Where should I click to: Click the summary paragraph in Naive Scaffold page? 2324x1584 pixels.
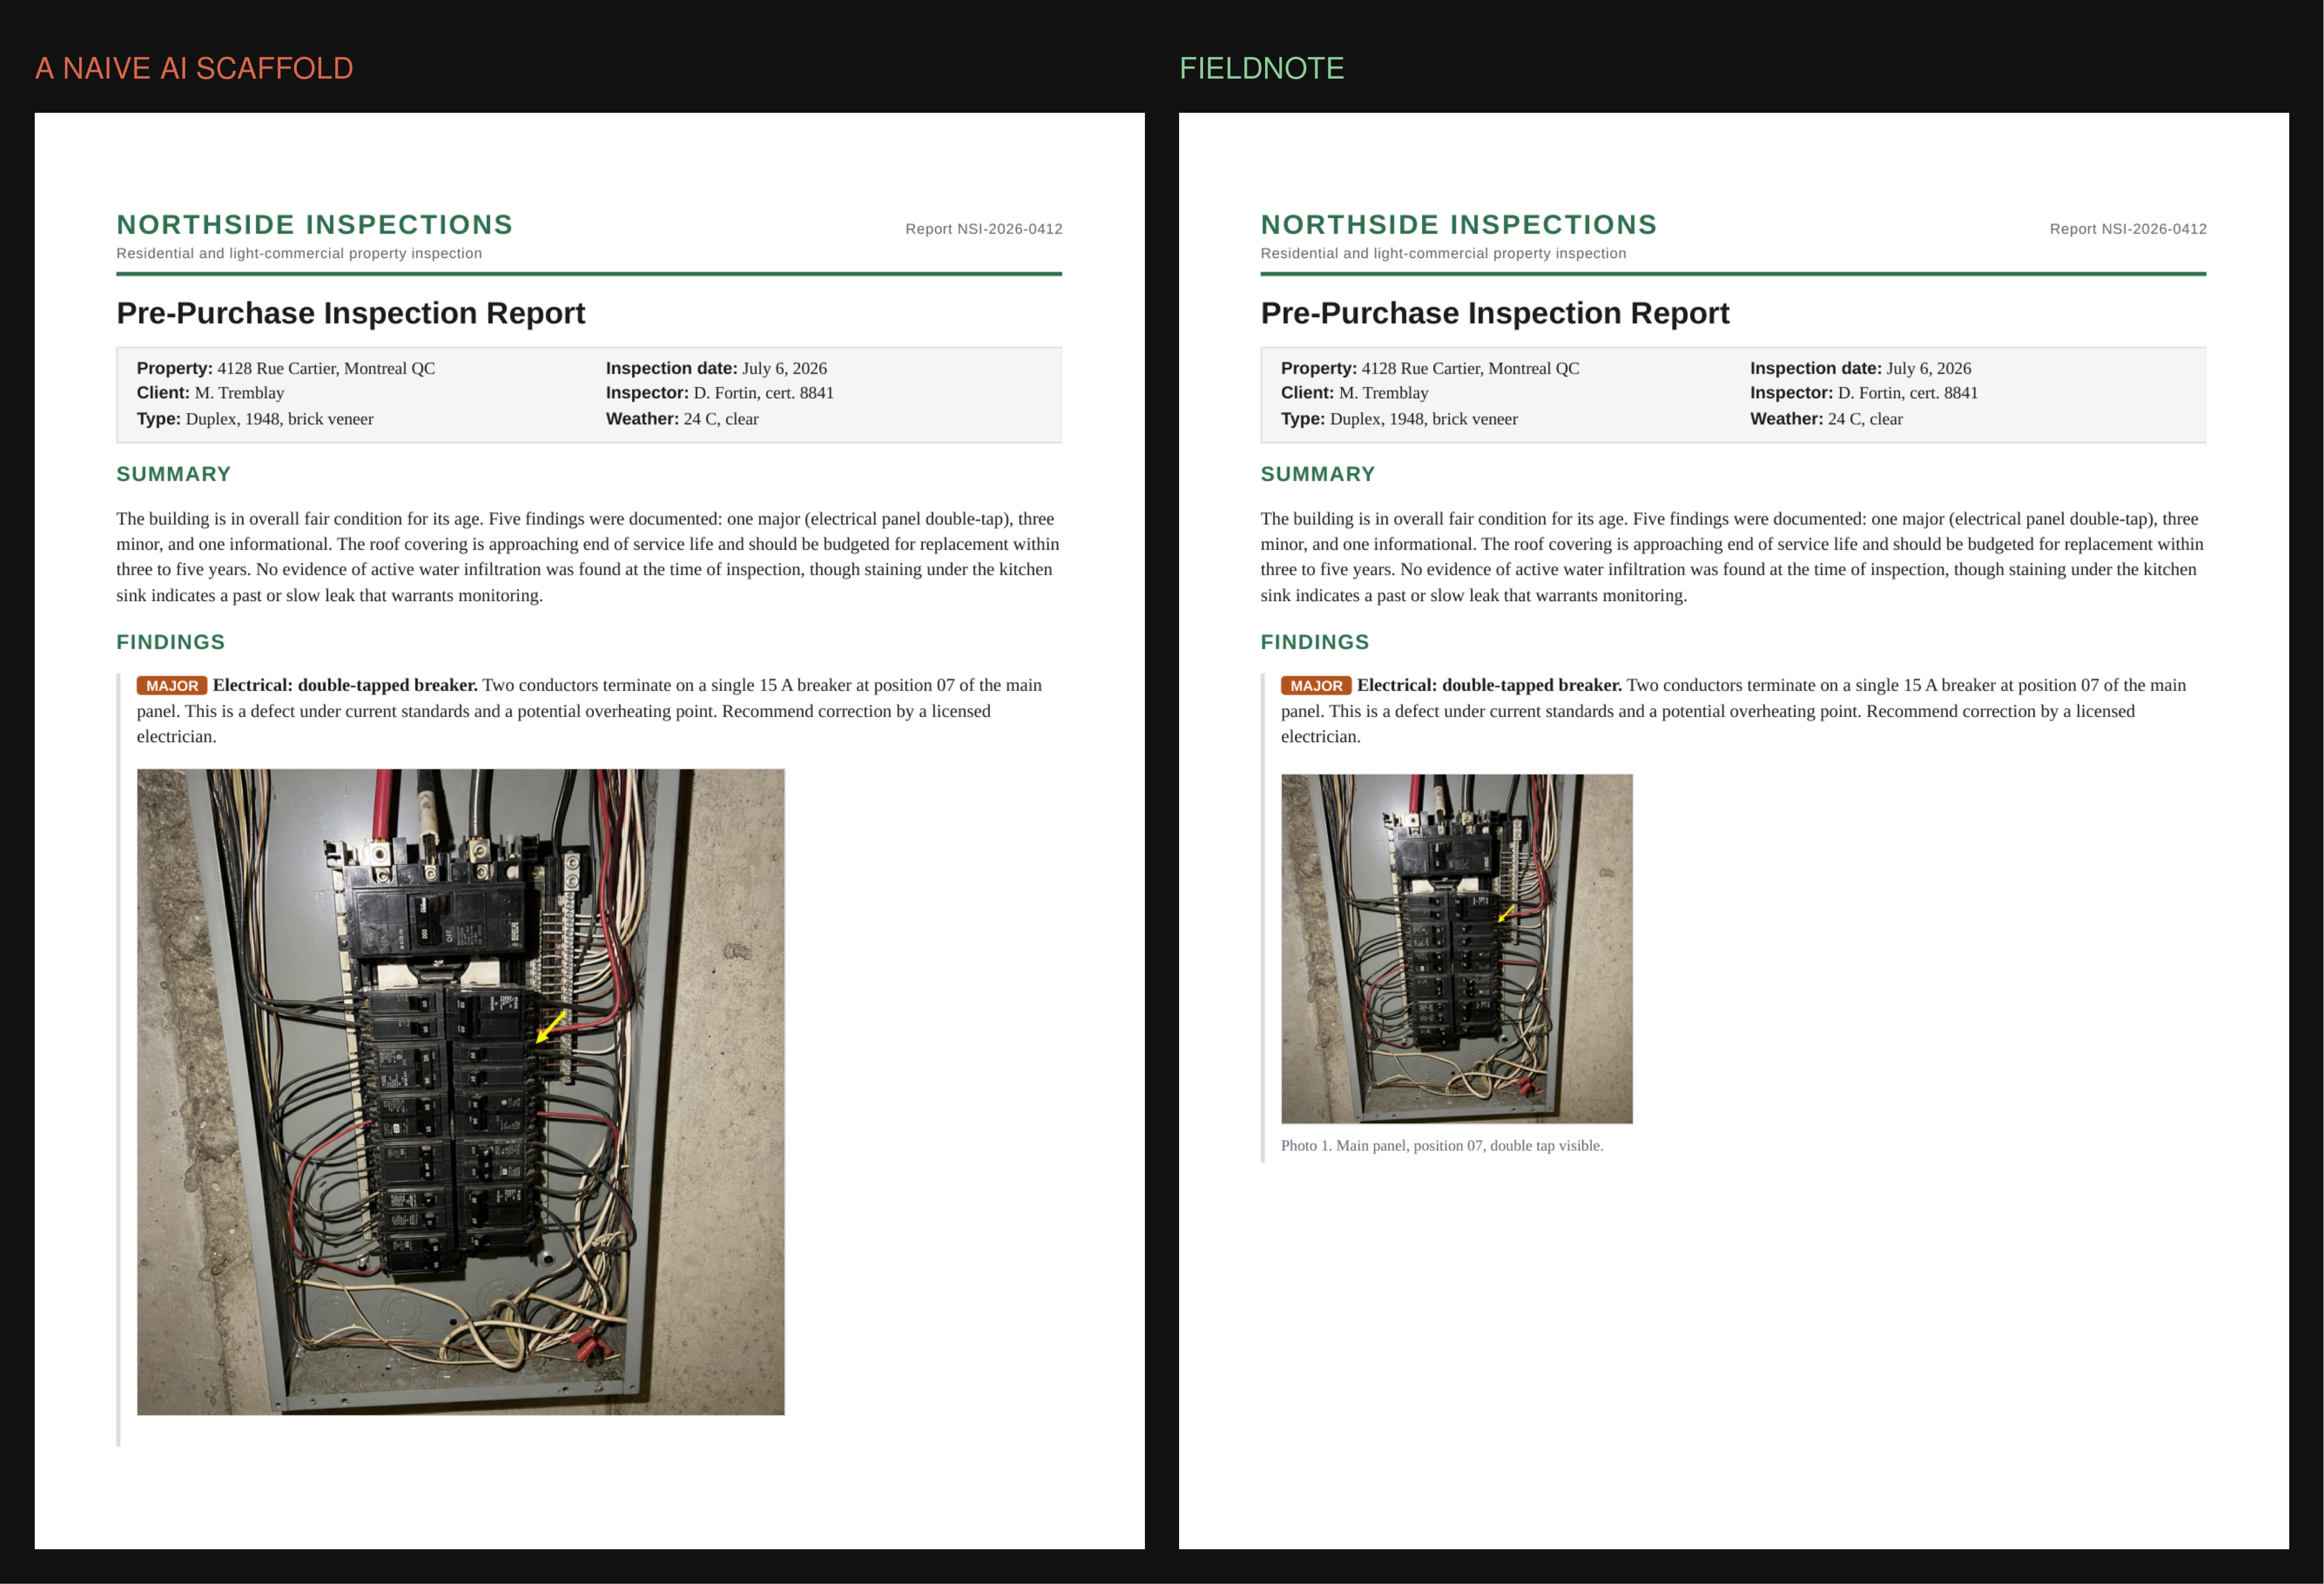click(x=588, y=557)
